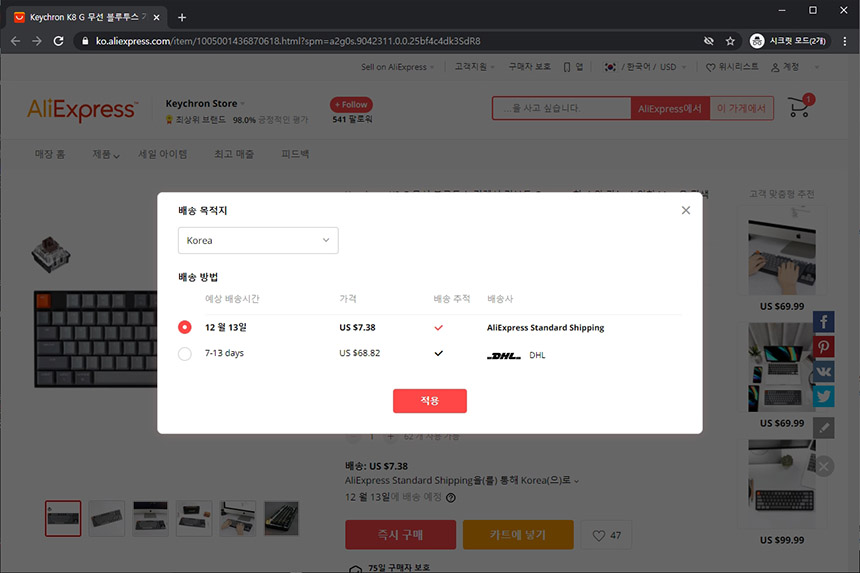This screenshot has height=573, width=860.
Task: Open Sell on AliExpress dropdown
Action: point(398,67)
